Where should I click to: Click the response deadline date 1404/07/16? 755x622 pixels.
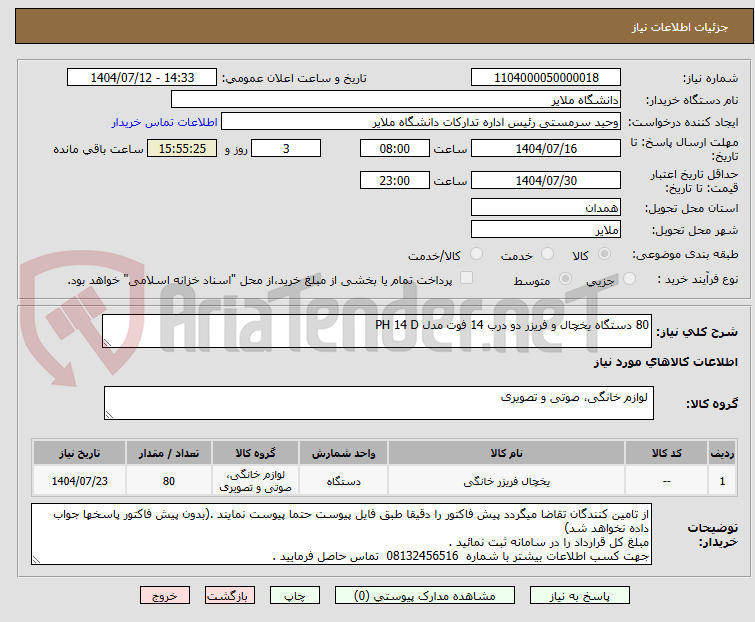546,148
